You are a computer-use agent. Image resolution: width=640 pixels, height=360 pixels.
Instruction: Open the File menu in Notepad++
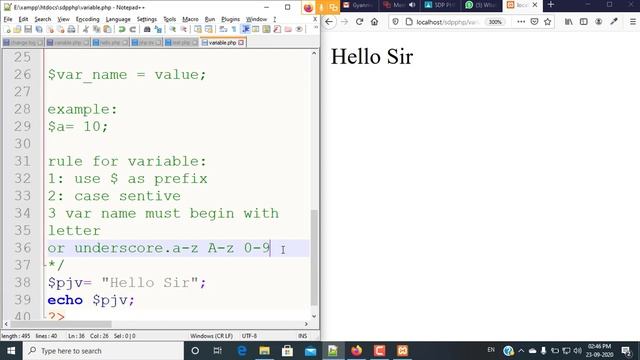point(8,19)
